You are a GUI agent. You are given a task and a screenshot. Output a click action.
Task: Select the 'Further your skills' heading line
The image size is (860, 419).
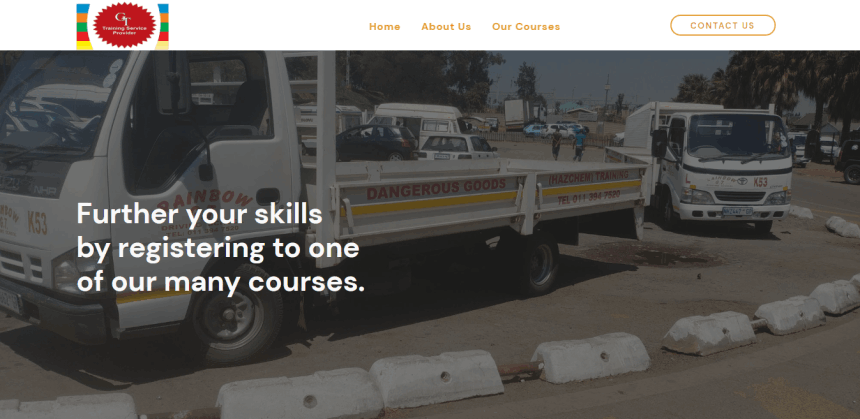(199, 214)
